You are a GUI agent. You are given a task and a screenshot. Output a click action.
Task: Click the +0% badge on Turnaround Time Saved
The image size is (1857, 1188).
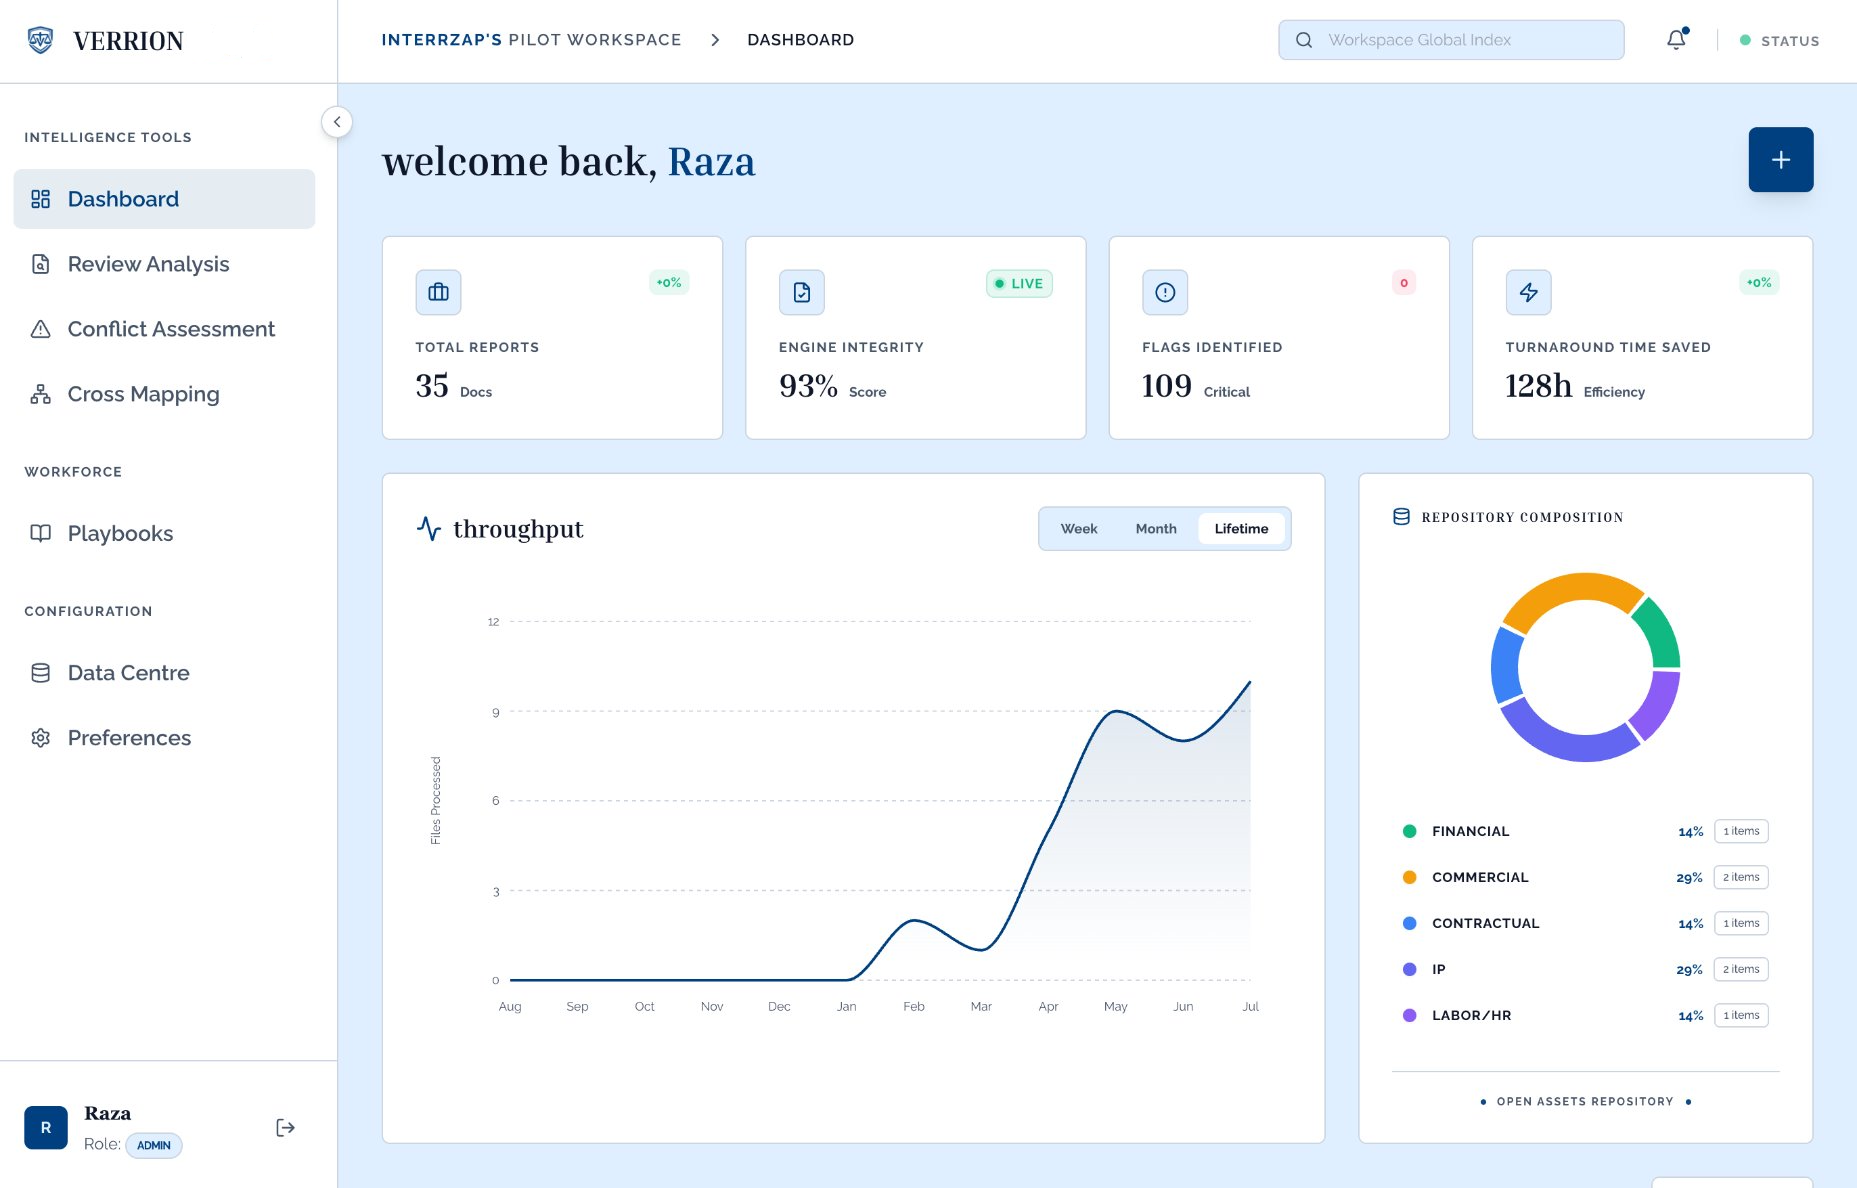pyautogui.click(x=1759, y=283)
